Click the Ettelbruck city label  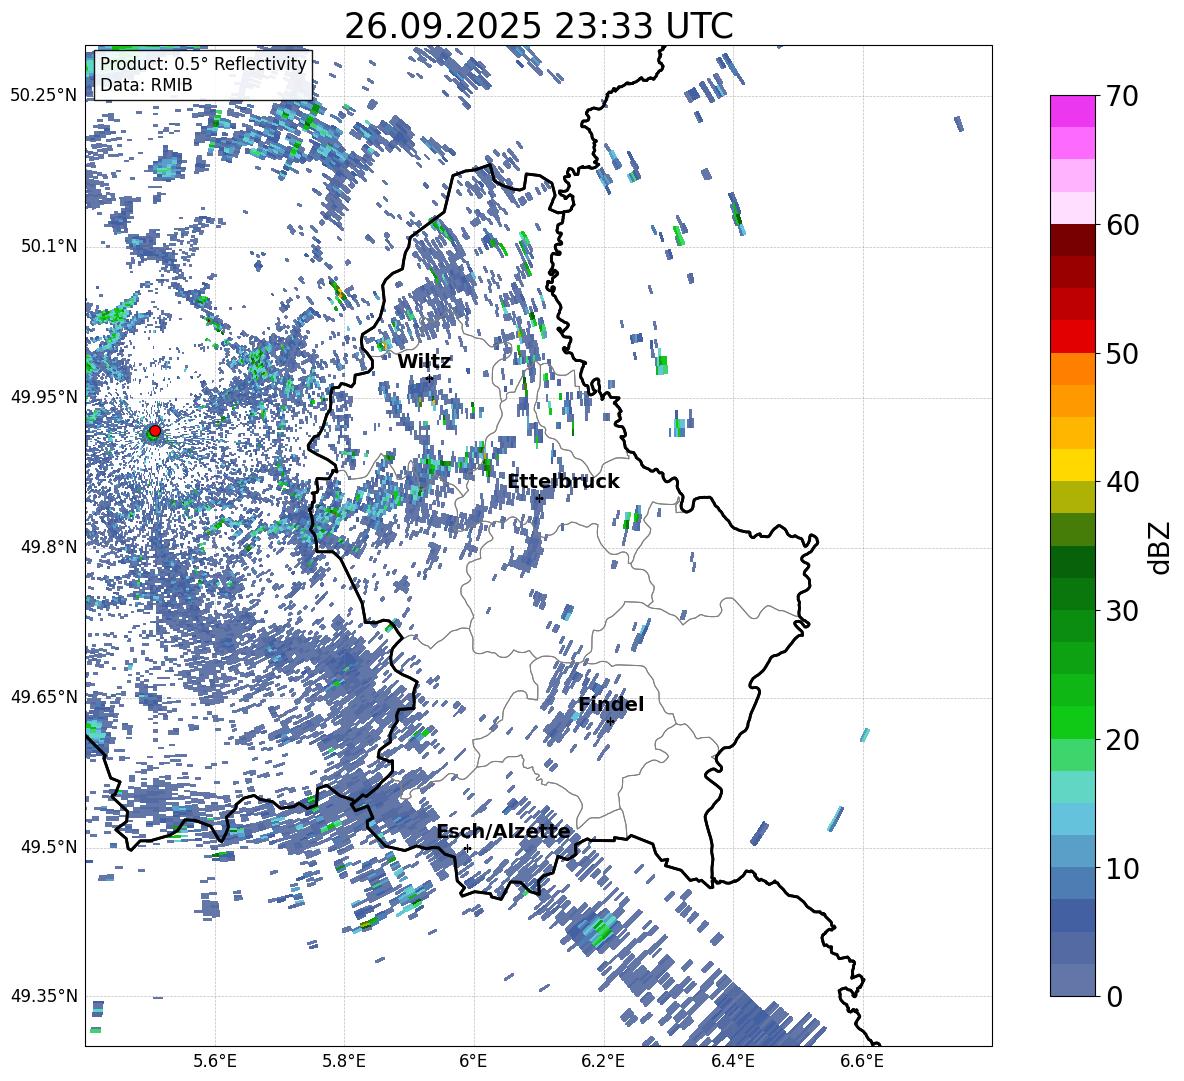pyautogui.click(x=563, y=482)
